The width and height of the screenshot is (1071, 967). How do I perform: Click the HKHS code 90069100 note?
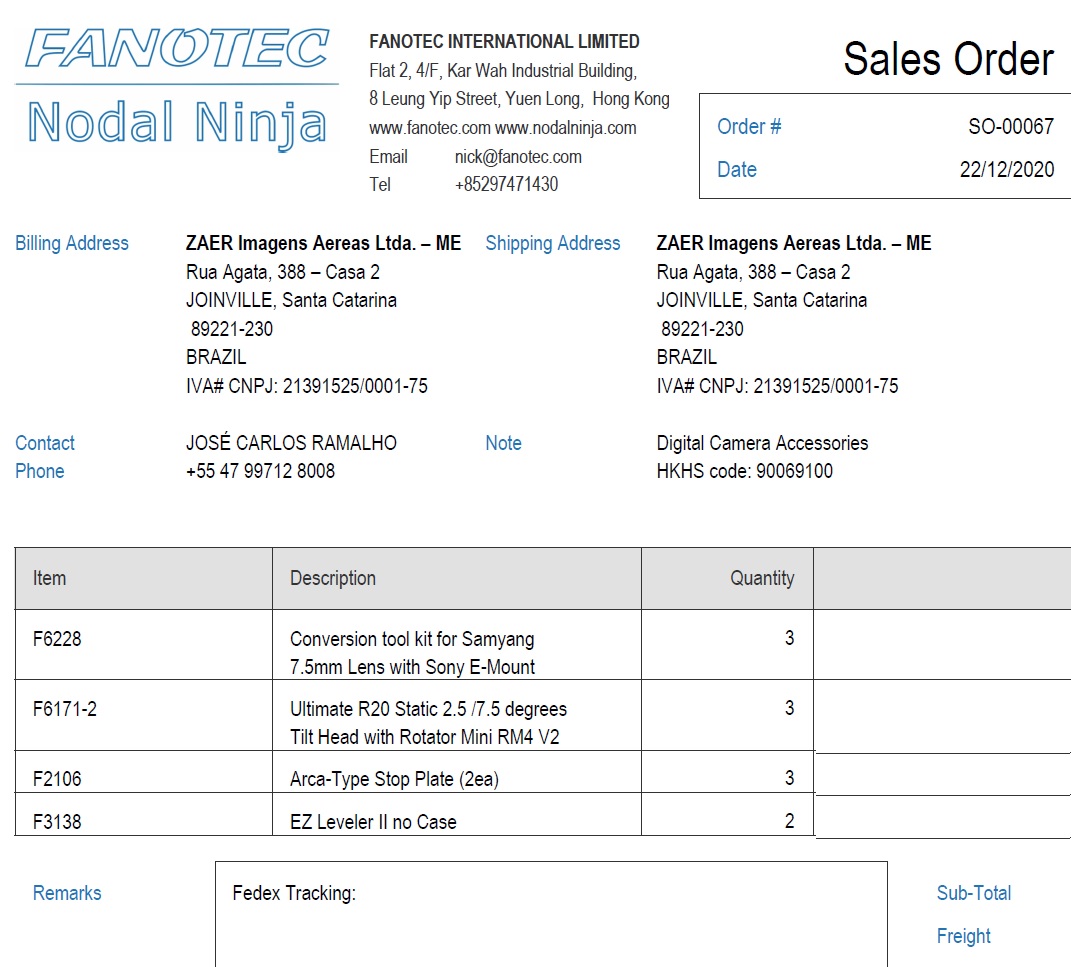(x=744, y=471)
